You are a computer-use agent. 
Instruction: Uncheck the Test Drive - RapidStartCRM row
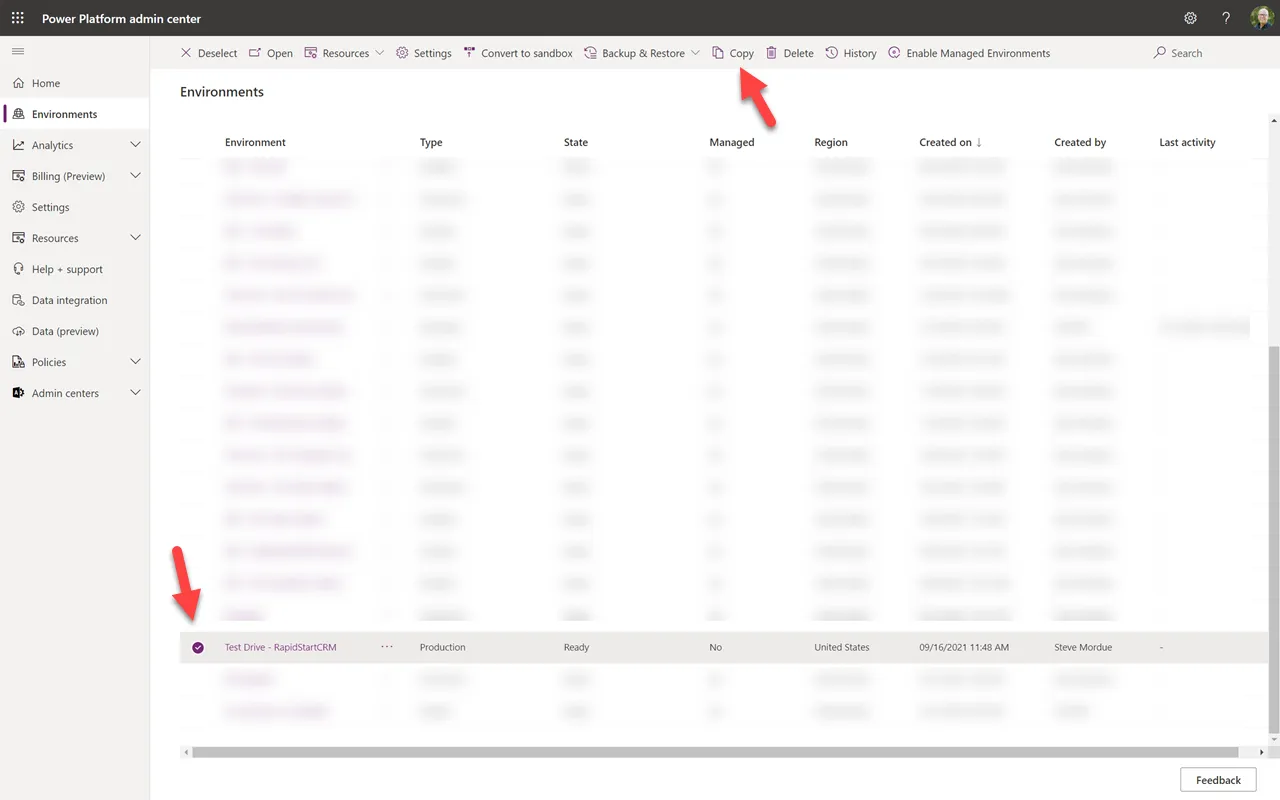198,648
